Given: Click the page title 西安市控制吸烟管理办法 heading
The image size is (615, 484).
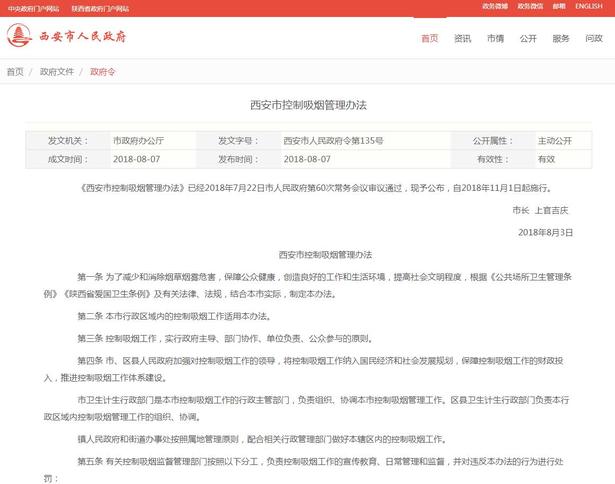Looking at the screenshot, I should click(308, 105).
